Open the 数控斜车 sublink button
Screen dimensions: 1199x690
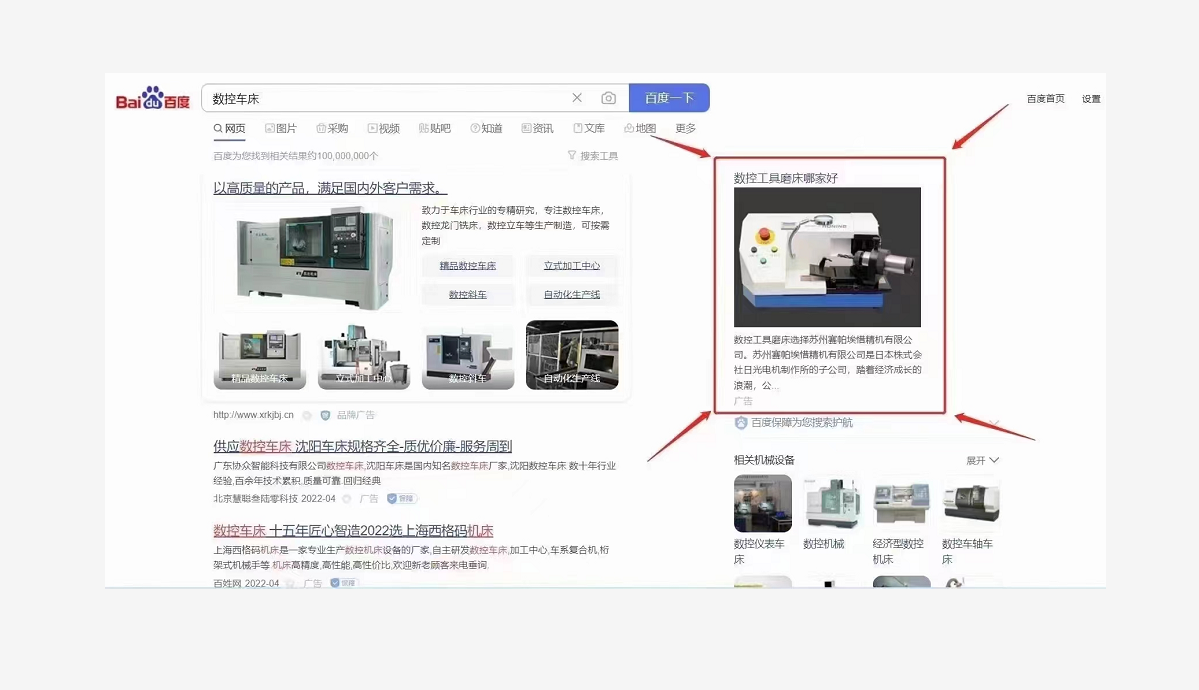[467, 295]
